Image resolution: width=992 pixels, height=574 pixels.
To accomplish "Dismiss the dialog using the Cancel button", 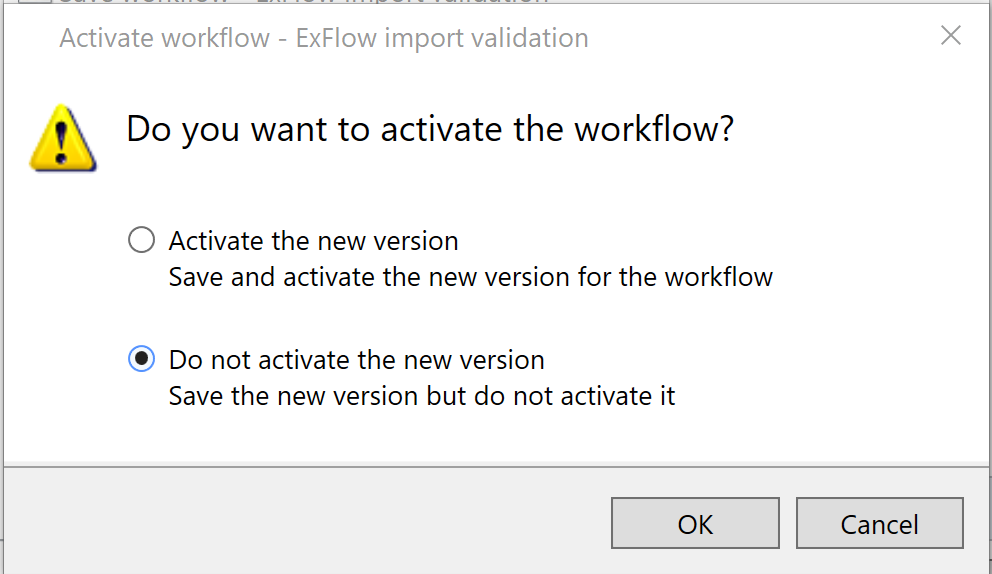I will point(879,523).
